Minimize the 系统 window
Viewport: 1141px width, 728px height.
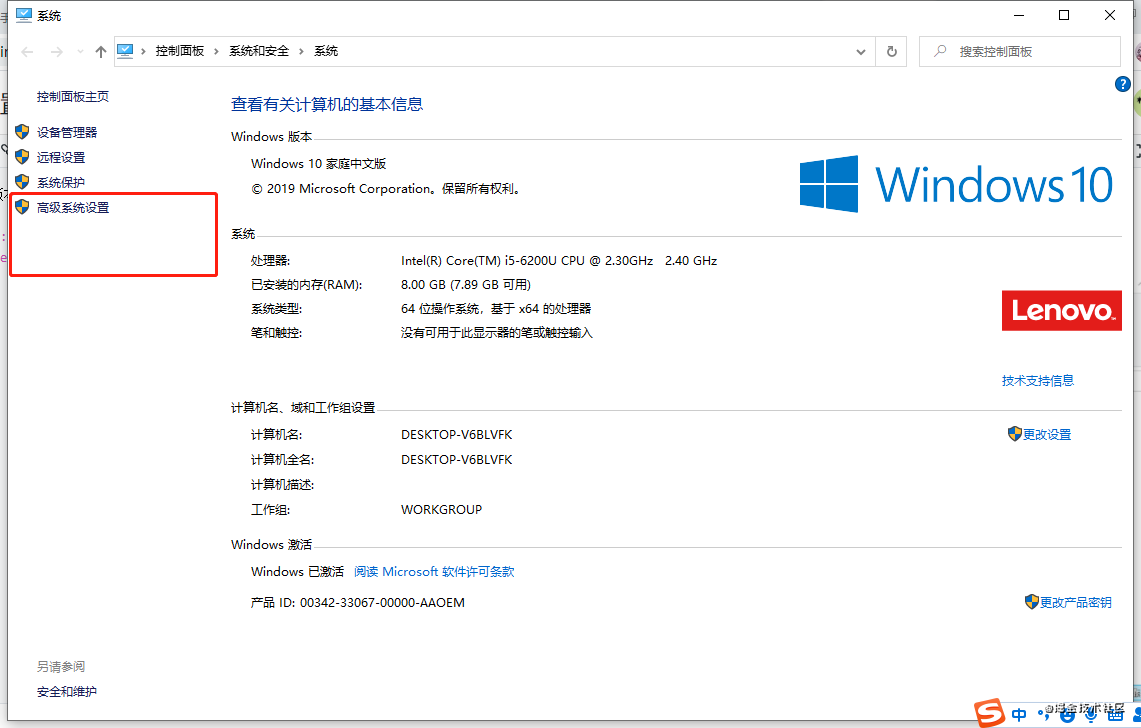point(1019,15)
